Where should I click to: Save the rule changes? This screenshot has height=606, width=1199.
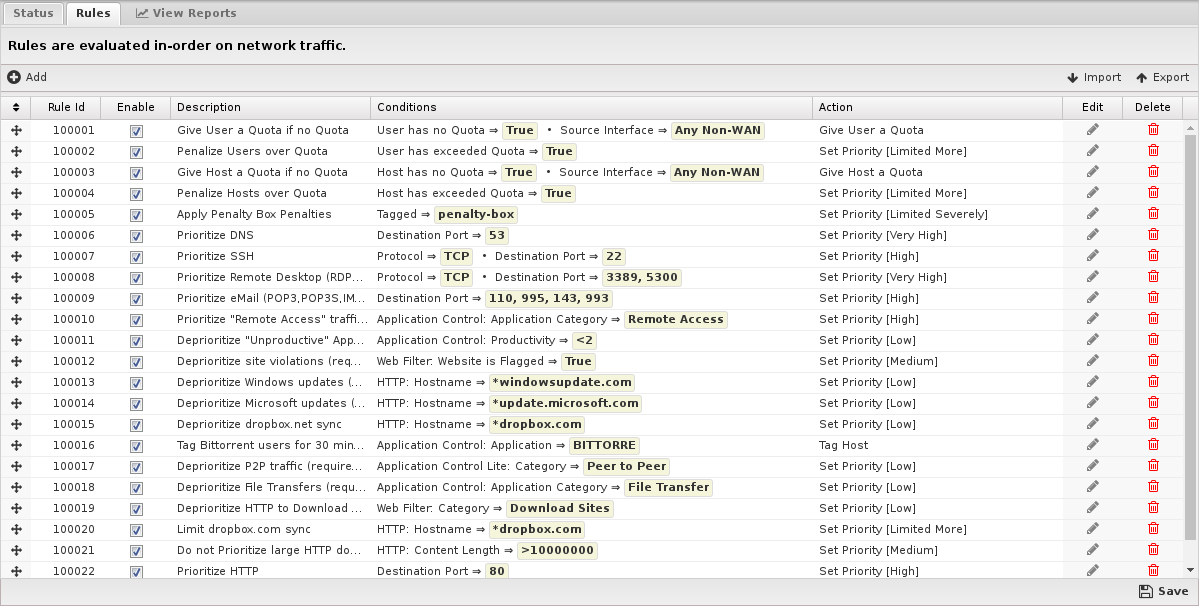pos(1163,591)
